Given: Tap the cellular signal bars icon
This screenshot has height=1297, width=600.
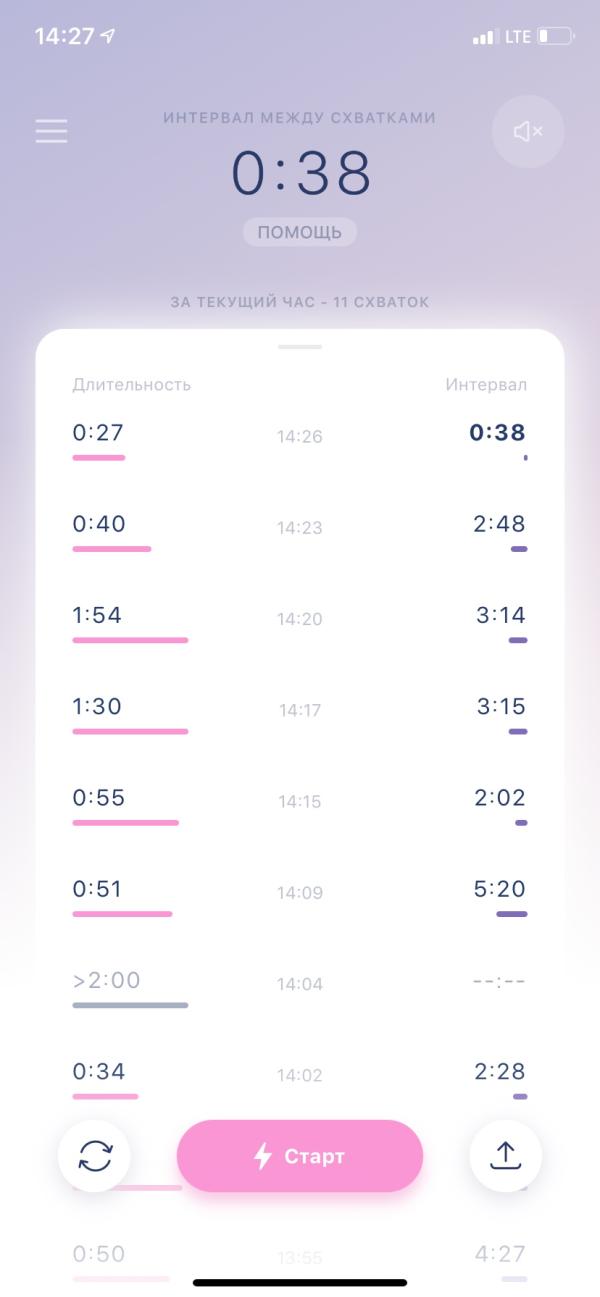Looking at the screenshot, I should [485, 37].
